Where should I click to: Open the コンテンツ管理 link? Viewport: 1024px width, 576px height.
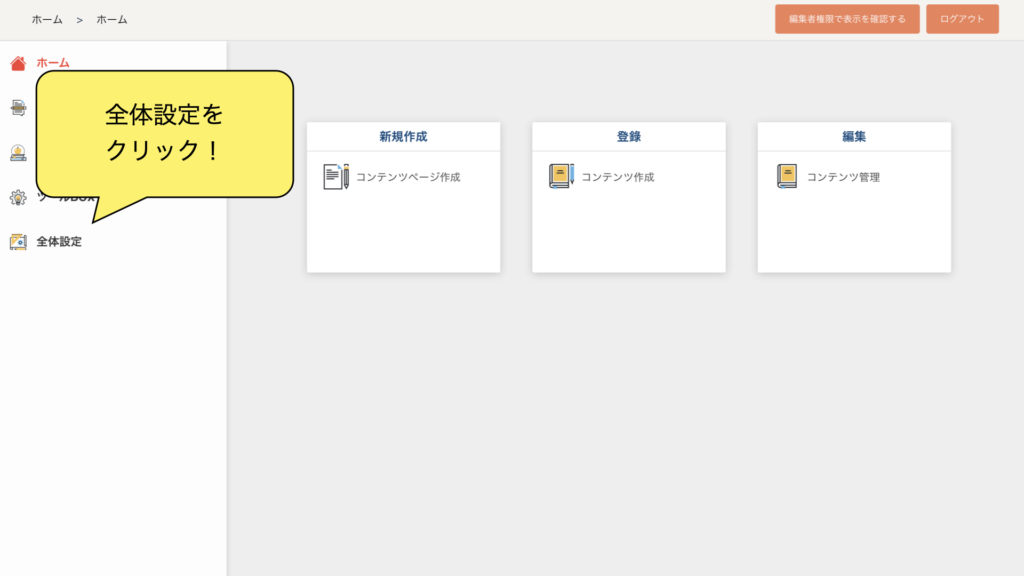[x=843, y=177]
